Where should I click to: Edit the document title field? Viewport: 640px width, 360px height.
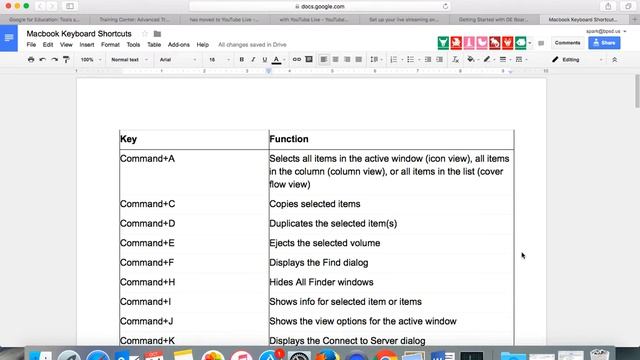tap(79, 34)
